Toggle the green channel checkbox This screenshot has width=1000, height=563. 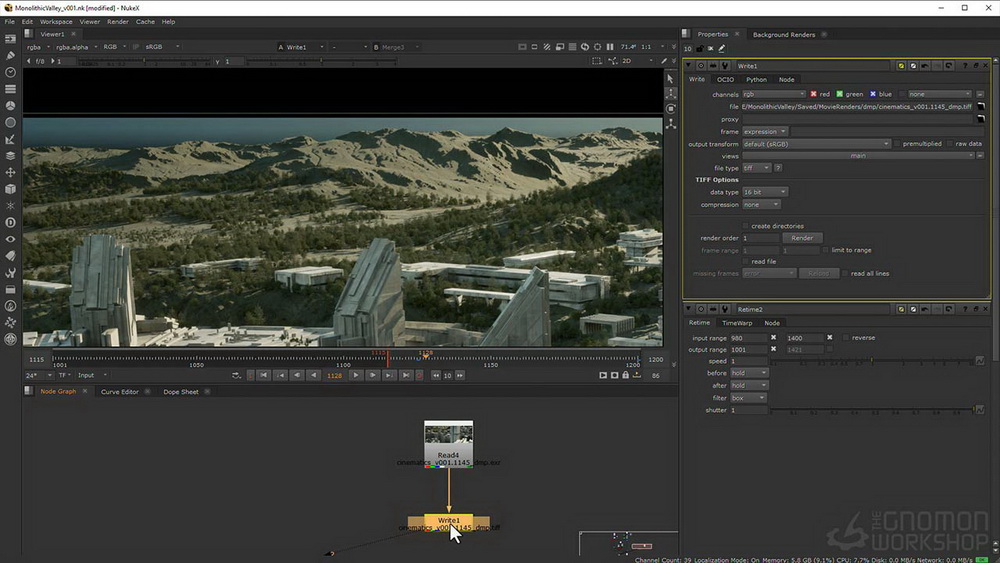coord(839,94)
